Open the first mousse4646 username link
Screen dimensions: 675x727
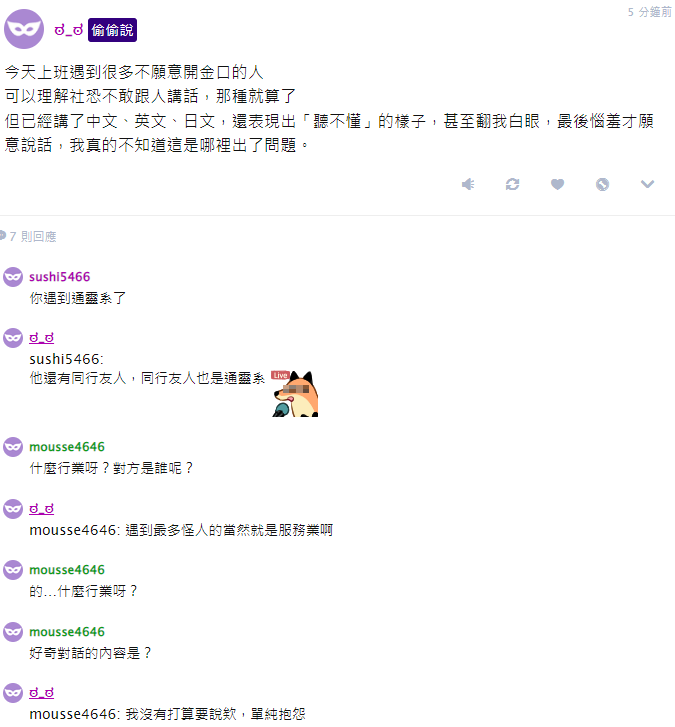coord(67,447)
